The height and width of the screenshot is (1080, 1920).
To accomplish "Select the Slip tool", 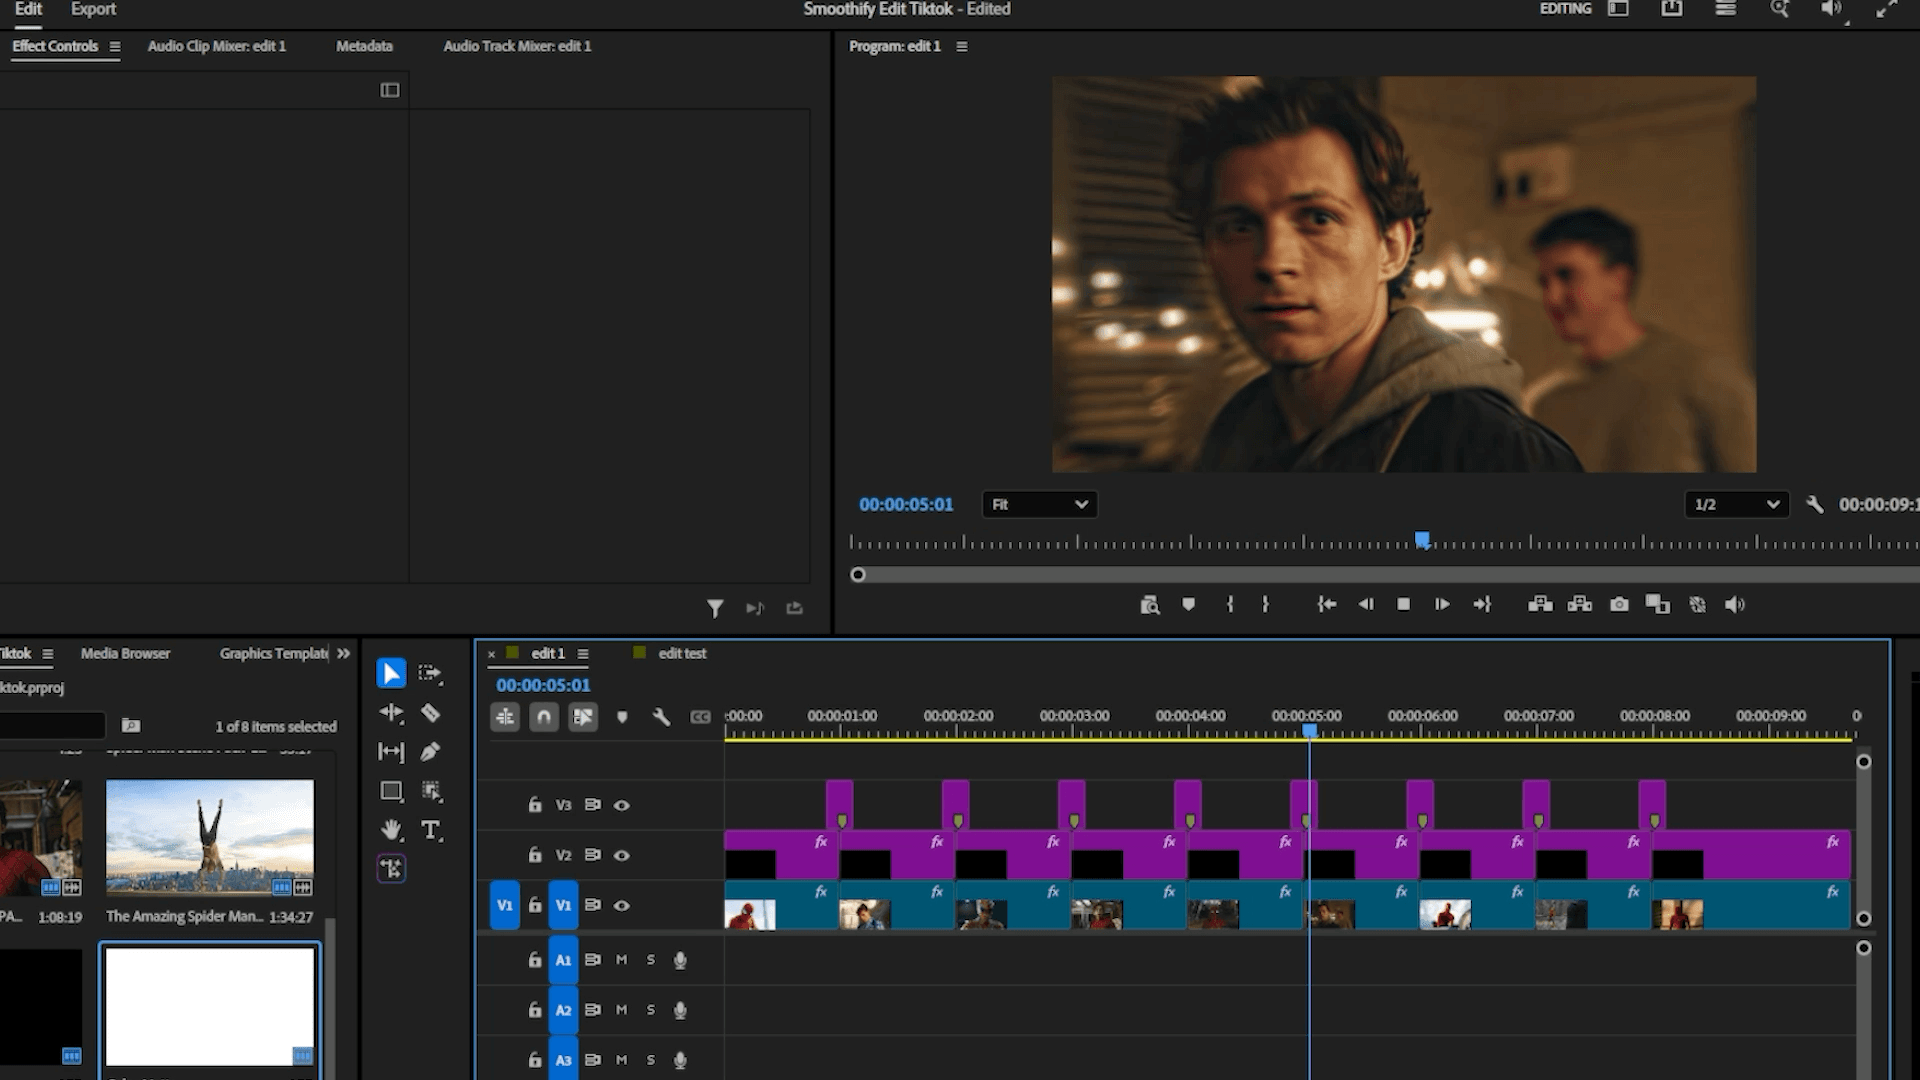I will (x=391, y=752).
